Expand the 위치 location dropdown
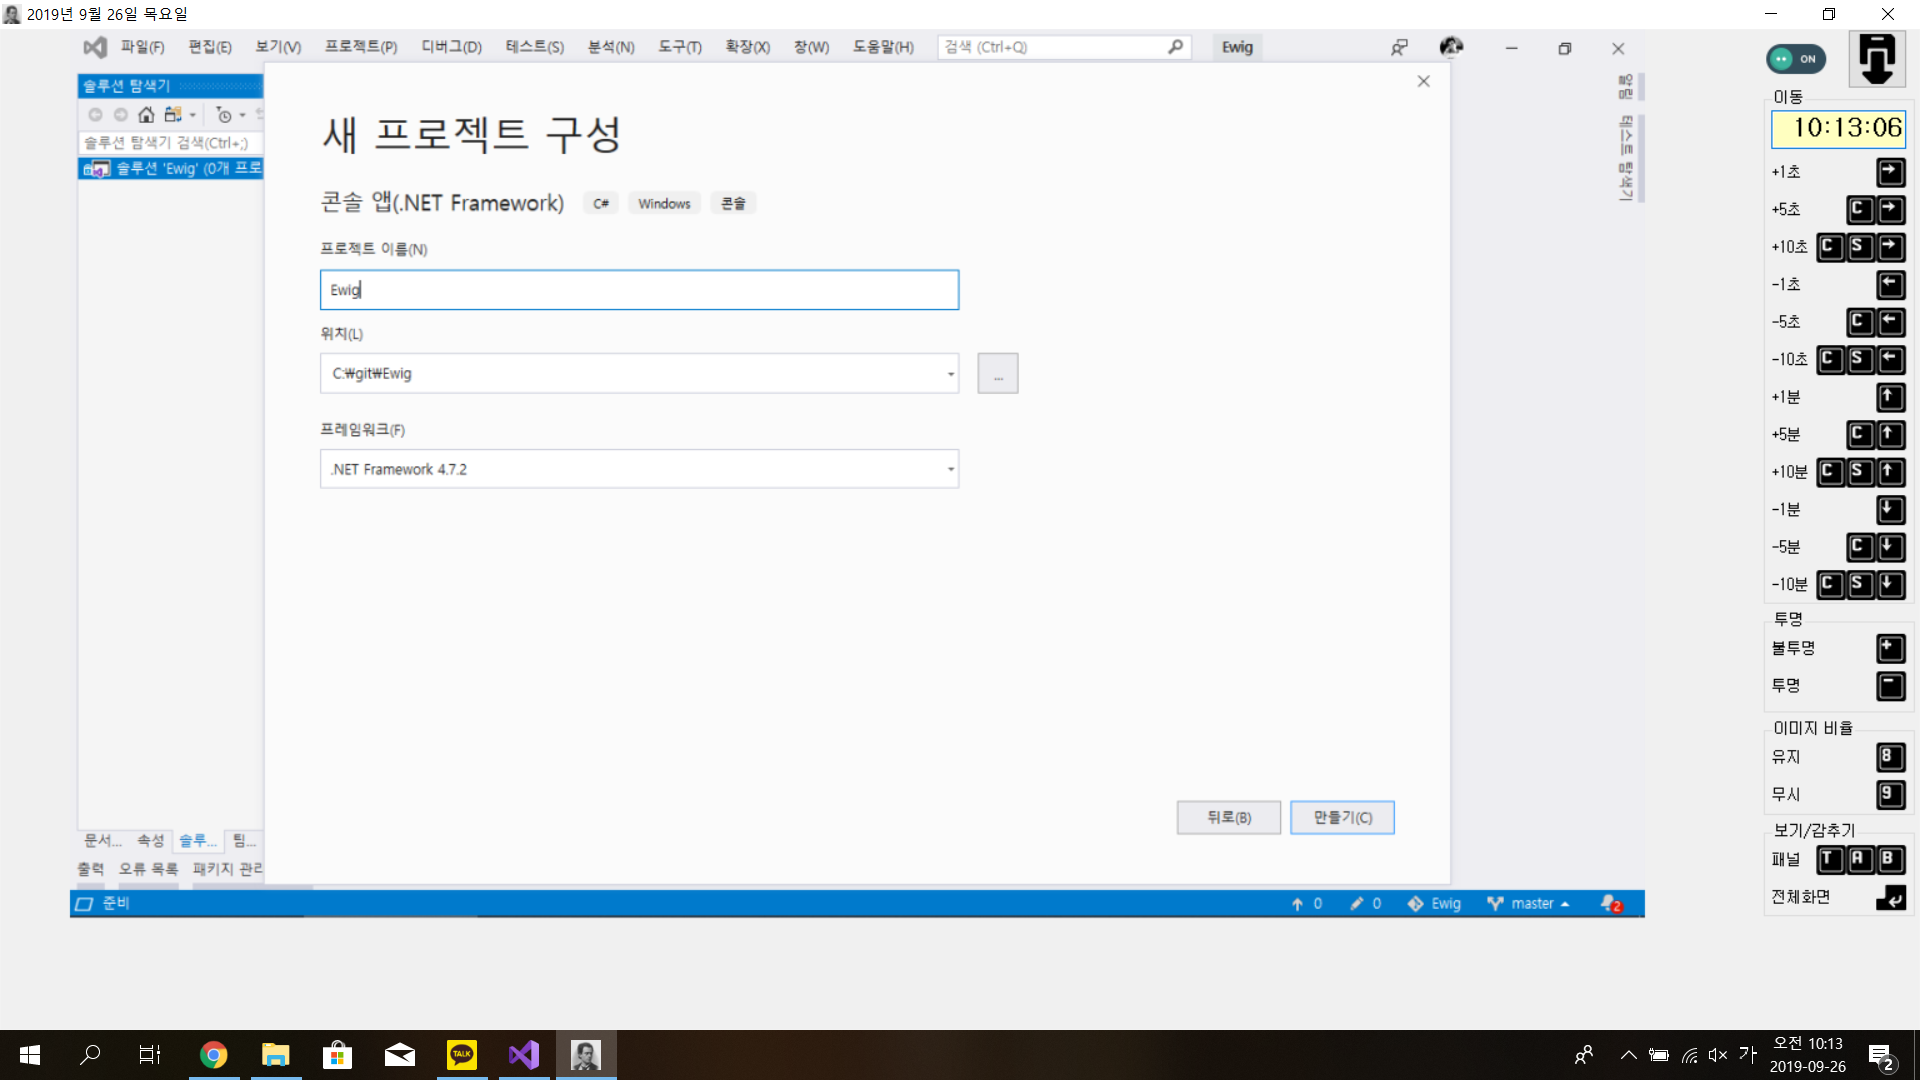Image resolution: width=1920 pixels, height=1080 pixels. (x=950, y=374)
